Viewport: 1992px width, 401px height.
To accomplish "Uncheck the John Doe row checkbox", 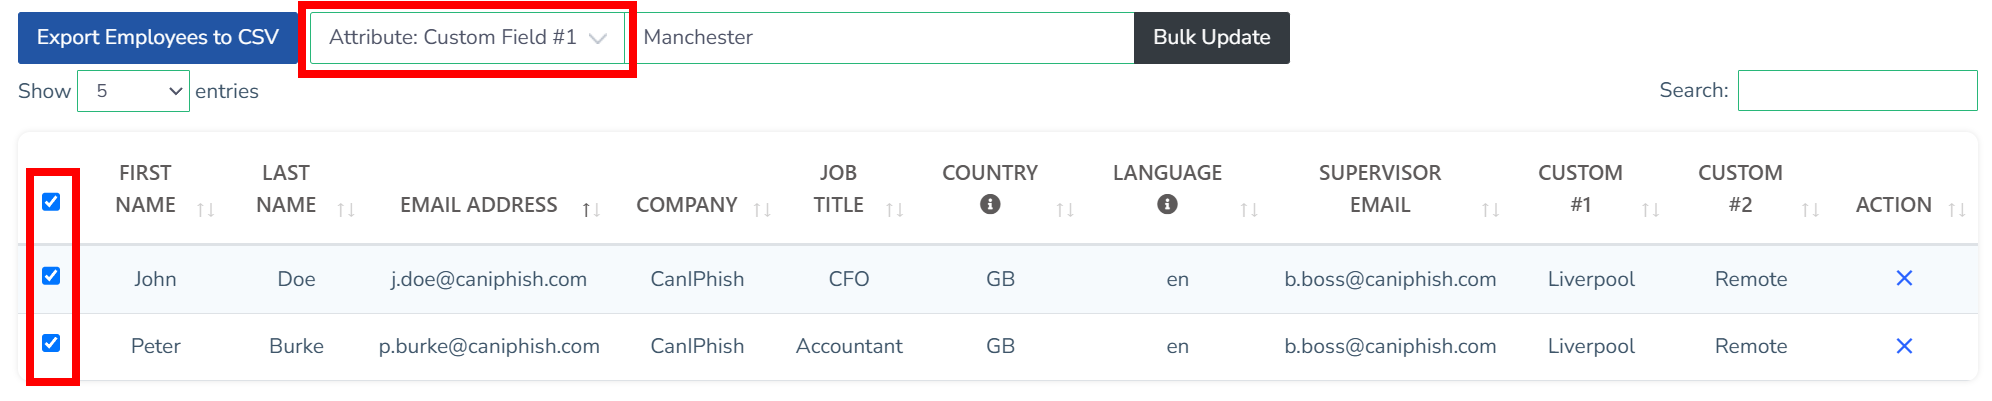I will (51, 276).
